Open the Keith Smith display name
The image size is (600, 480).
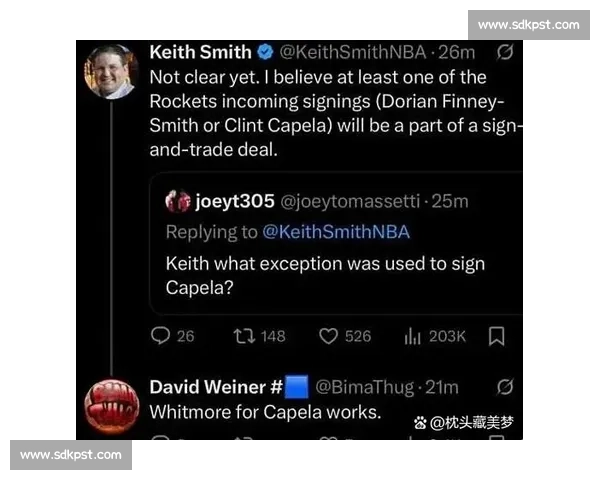tap(200, 52)
